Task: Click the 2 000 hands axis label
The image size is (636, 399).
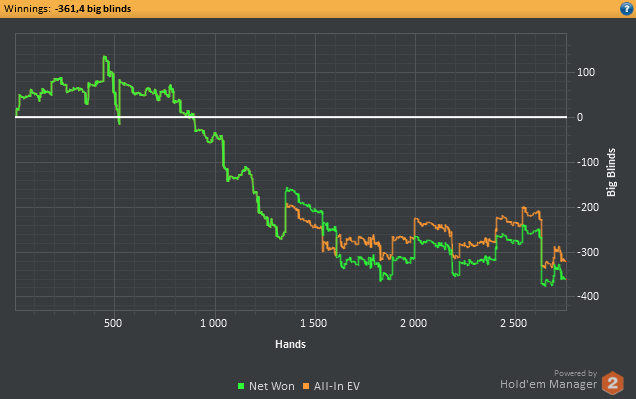Action: [413, 323]
